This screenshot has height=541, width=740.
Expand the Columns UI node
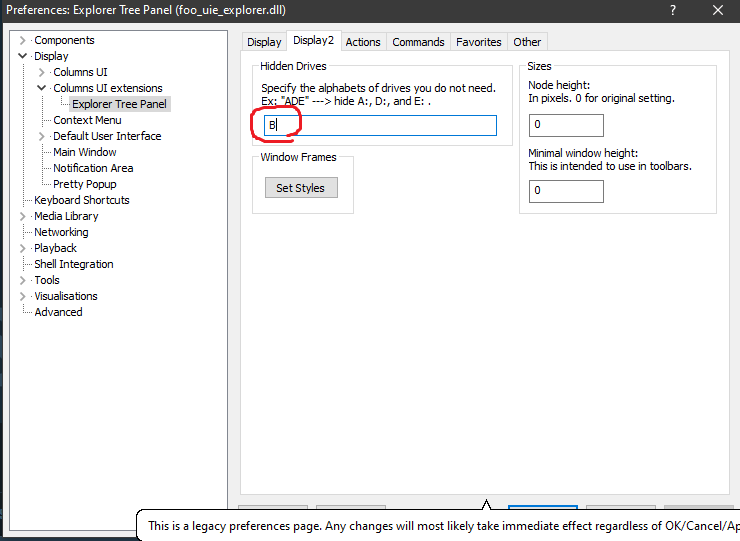point(42,72)
